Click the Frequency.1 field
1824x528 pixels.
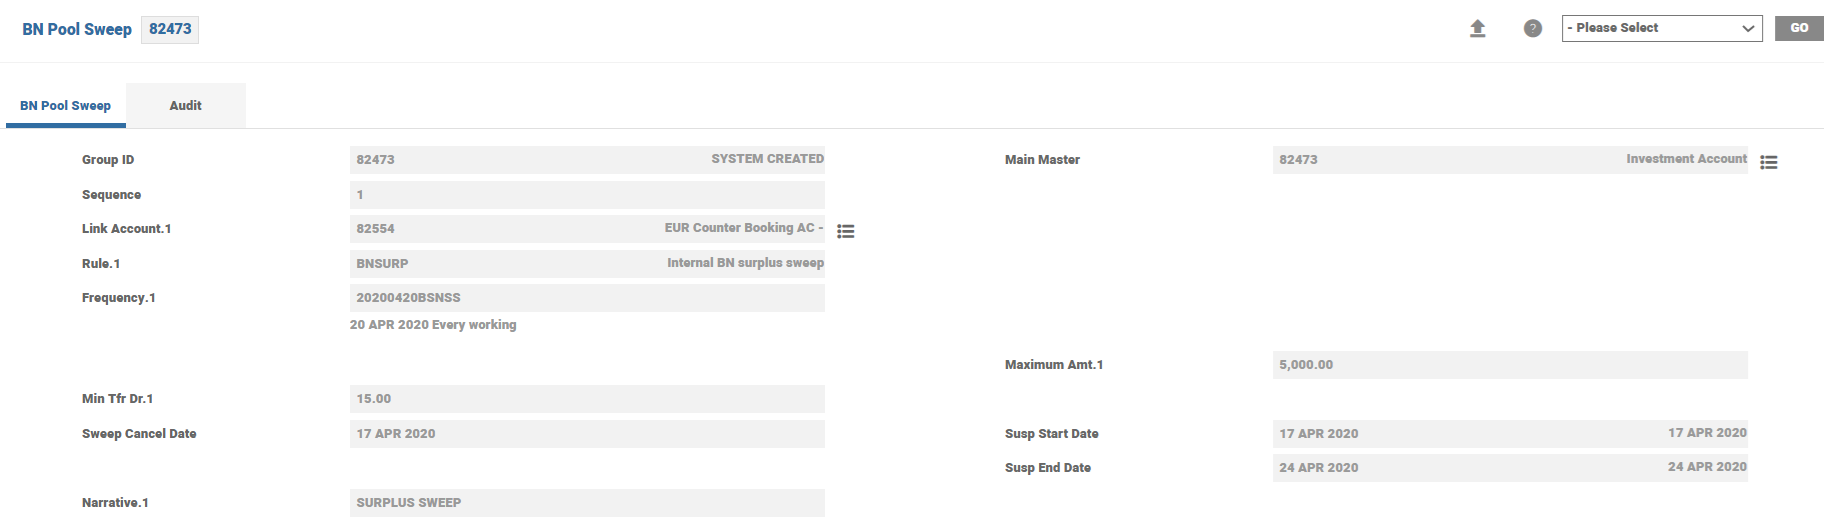(x=586, y=298)
